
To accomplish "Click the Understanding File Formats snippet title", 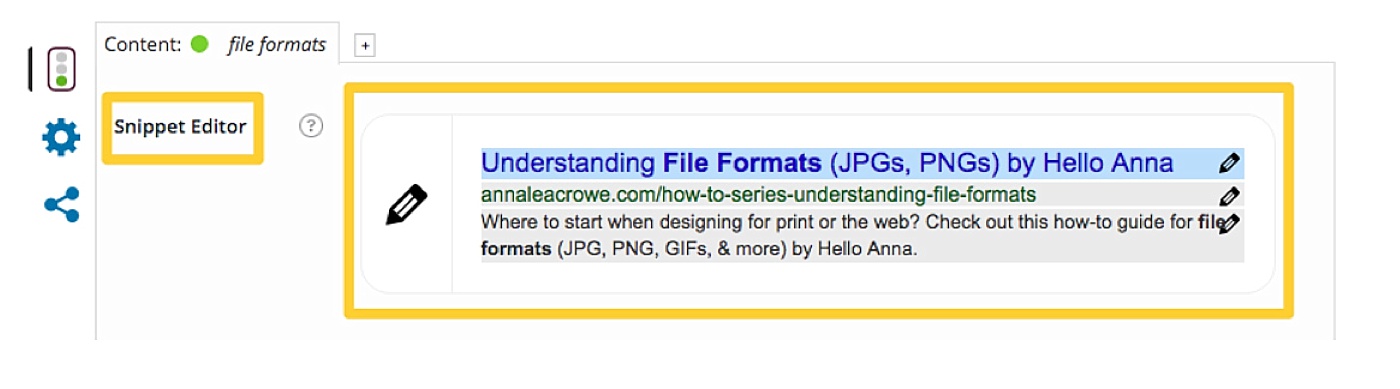I will pyautogui.click(x=827, y=163).
